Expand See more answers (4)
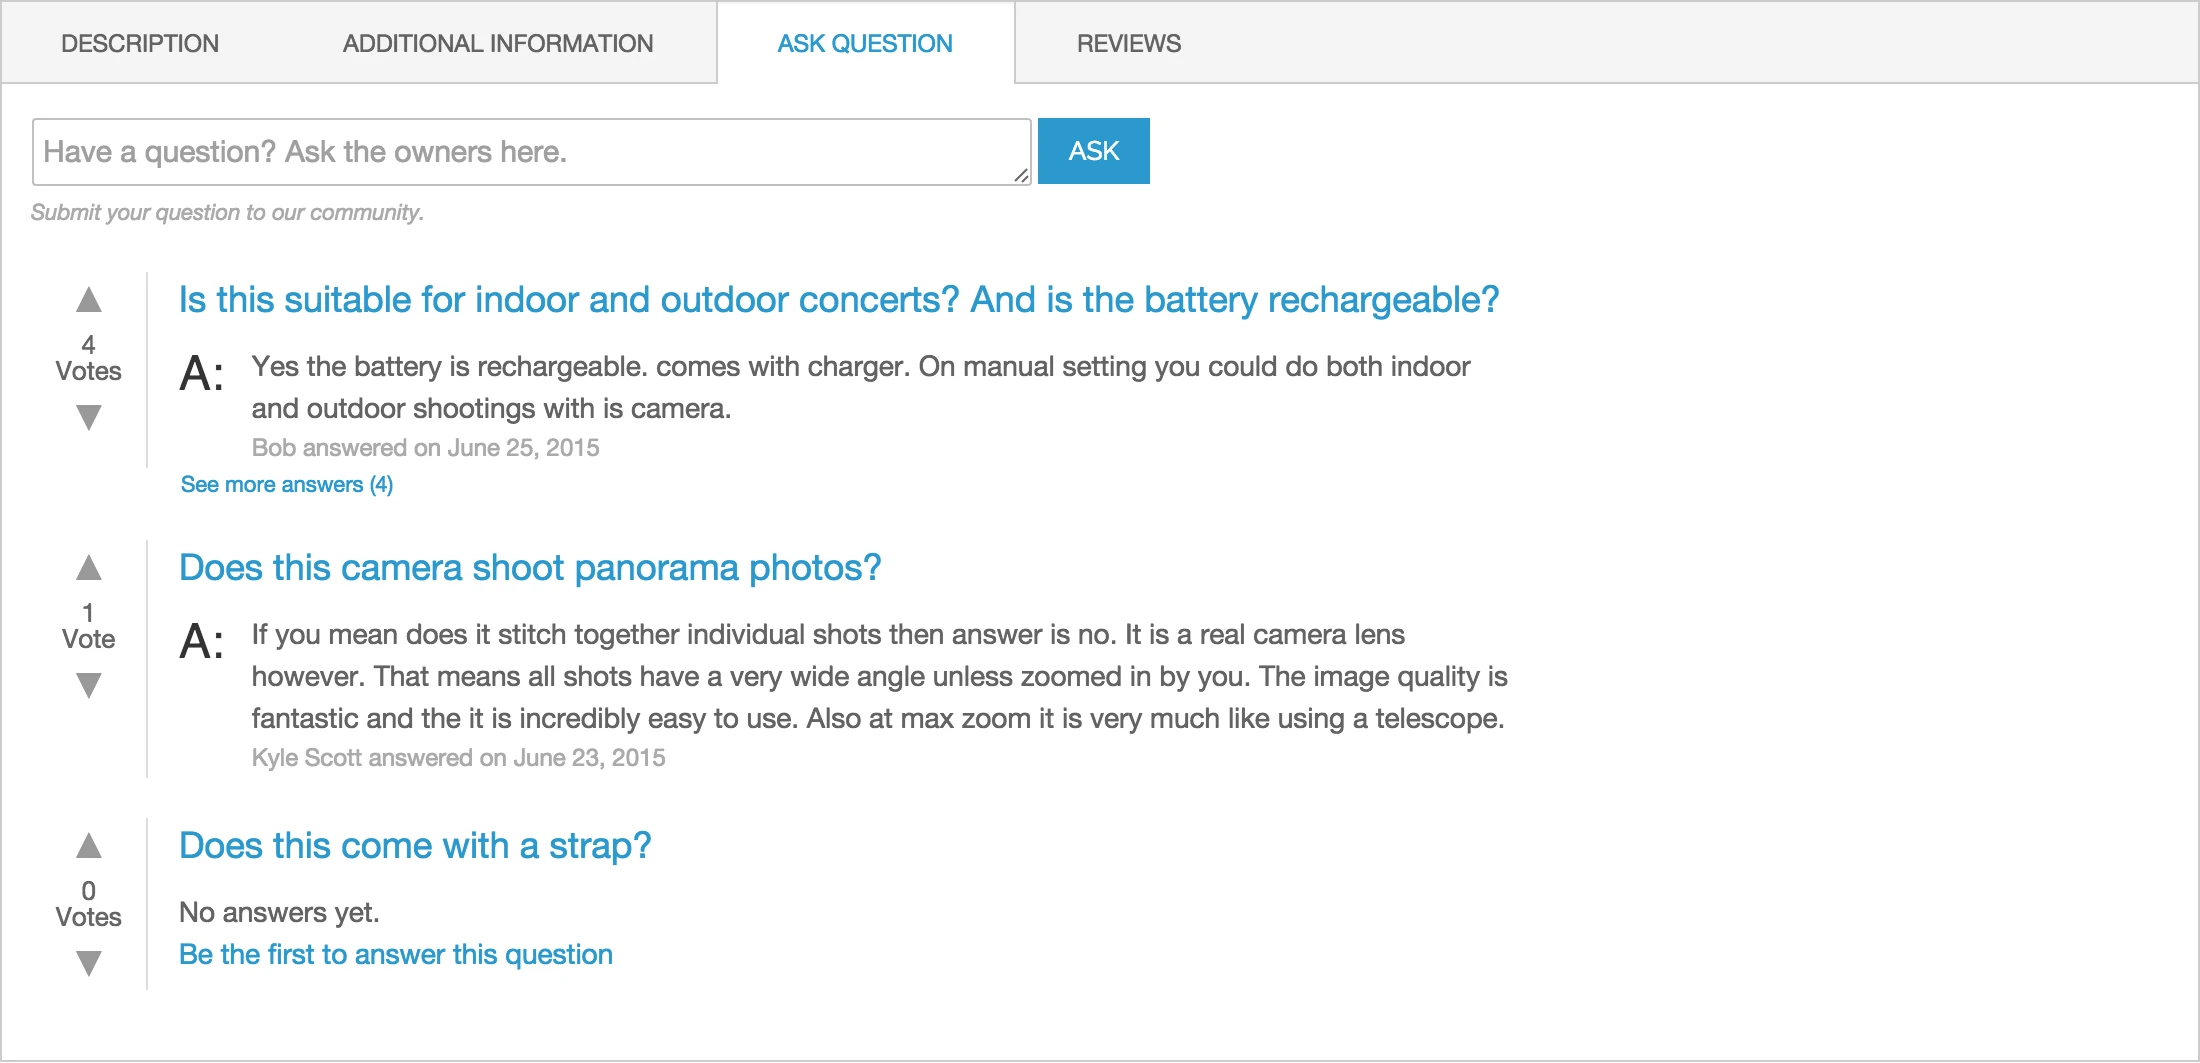The width and height of the screenshot is (2200, 1063). [x=286, y=484]
